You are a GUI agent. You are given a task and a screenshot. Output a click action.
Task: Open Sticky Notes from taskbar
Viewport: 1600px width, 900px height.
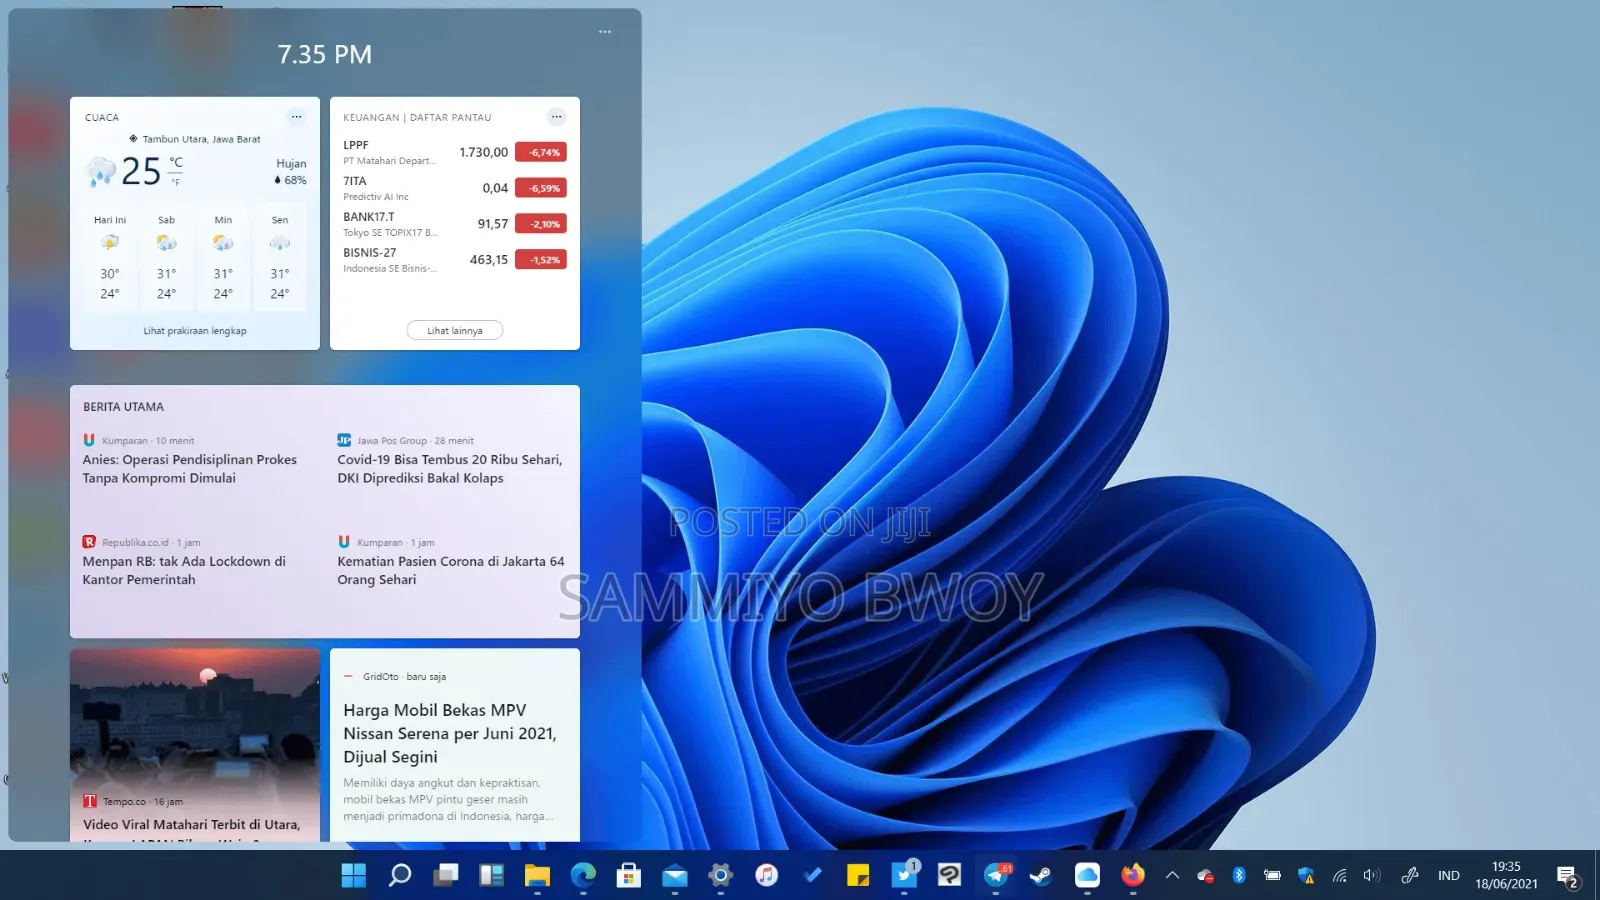pos(858,875)
